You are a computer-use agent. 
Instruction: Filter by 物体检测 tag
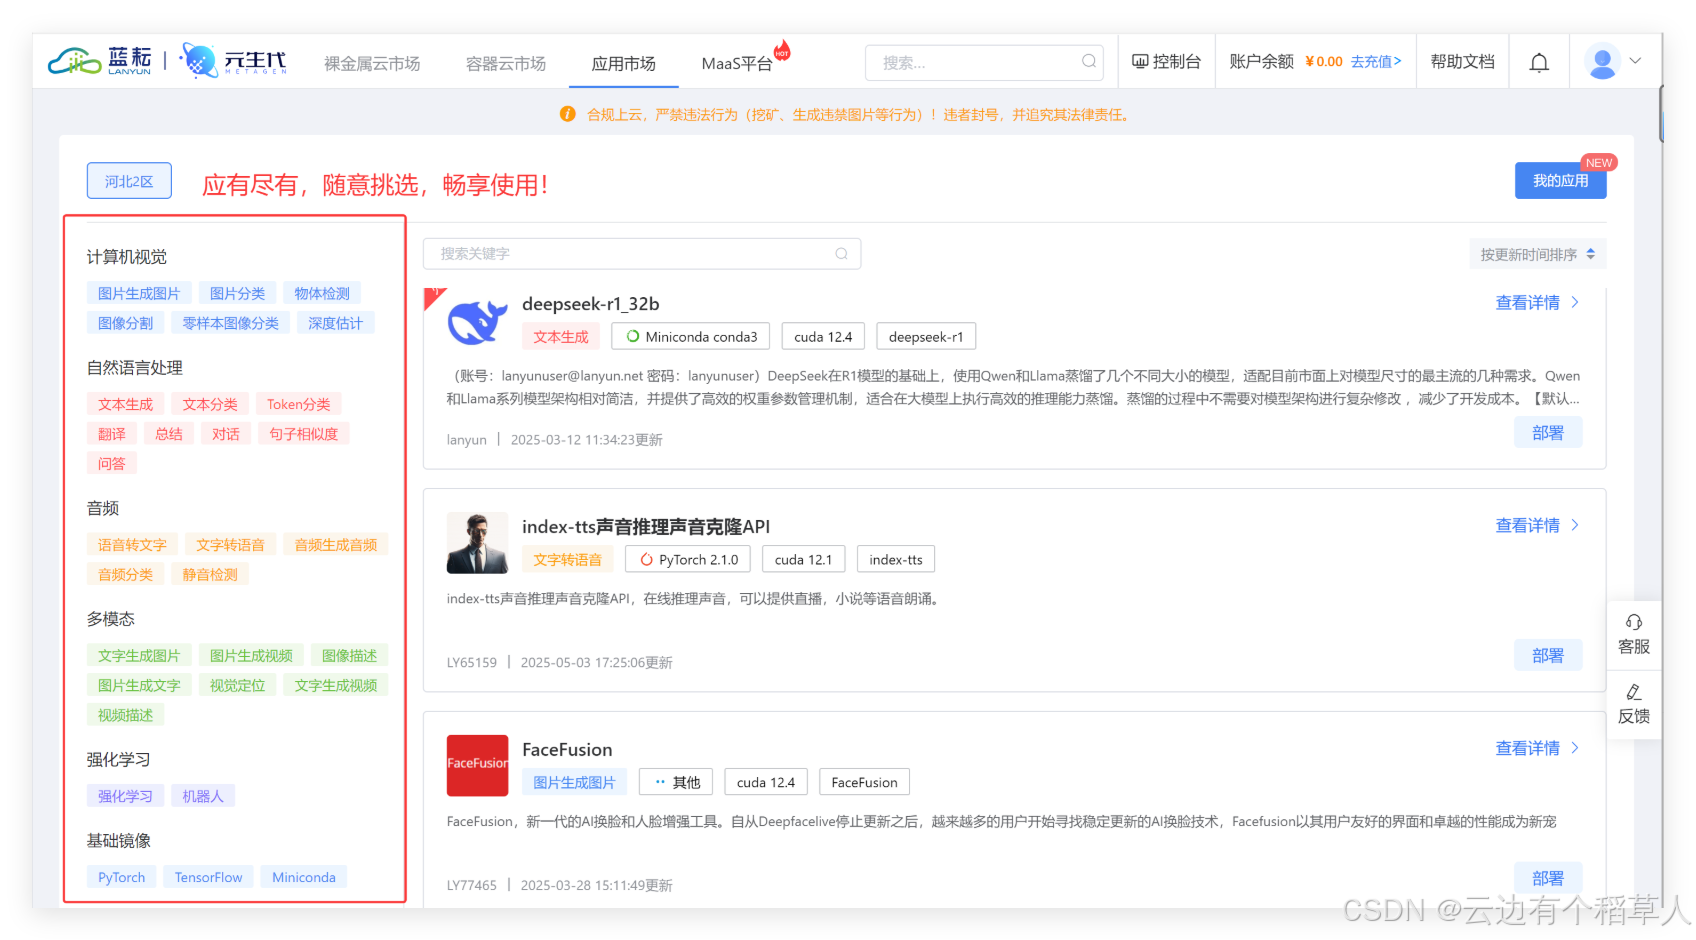[x=322, y=293]
